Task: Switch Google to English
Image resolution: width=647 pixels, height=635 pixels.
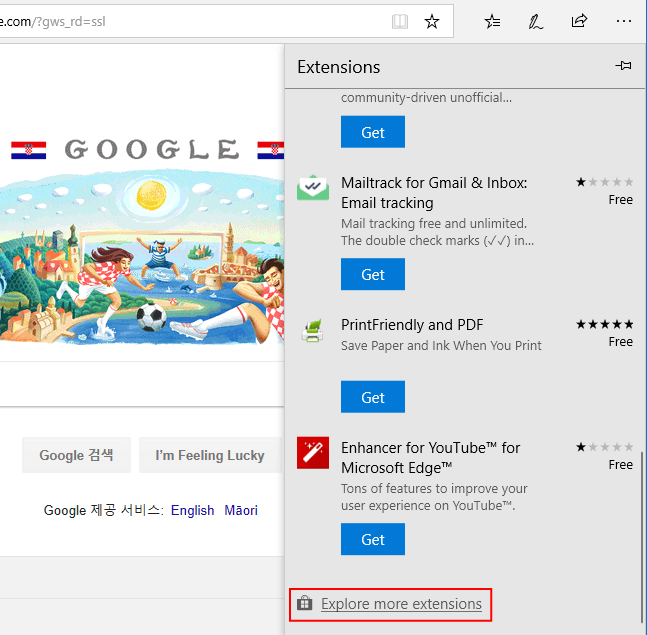Action: [192, 510]
